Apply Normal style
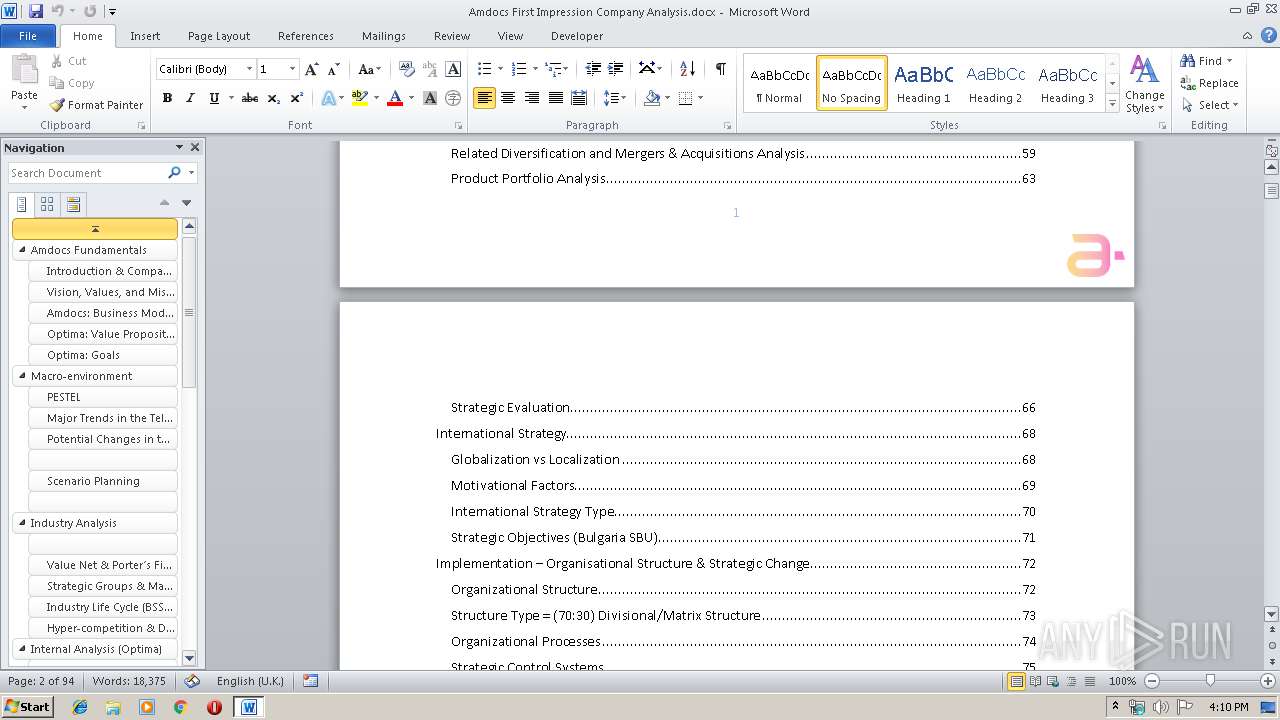Viewport: 1280px width, 720px height. tap(779, 83)
